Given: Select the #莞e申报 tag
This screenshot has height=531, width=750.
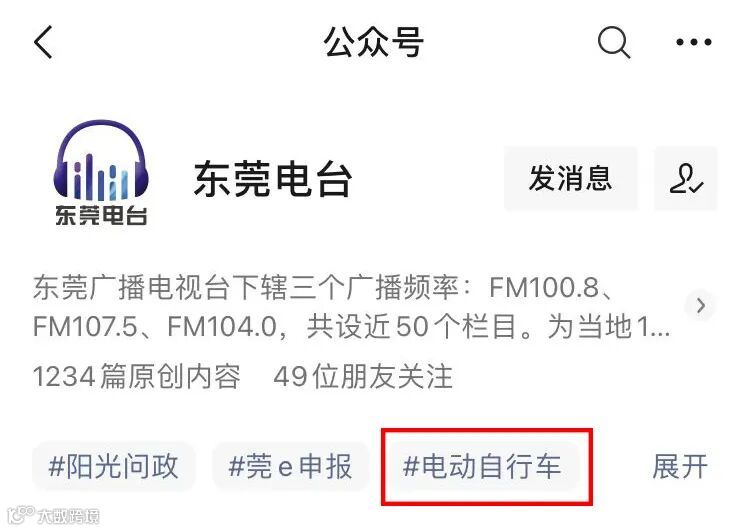Looking at the screenshot, I should [290, 466].
